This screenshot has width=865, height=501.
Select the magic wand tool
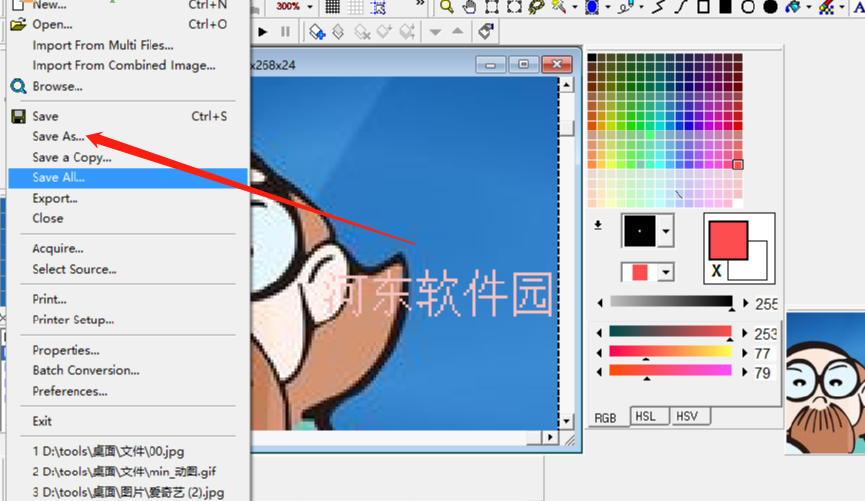[x=559, y=7]
